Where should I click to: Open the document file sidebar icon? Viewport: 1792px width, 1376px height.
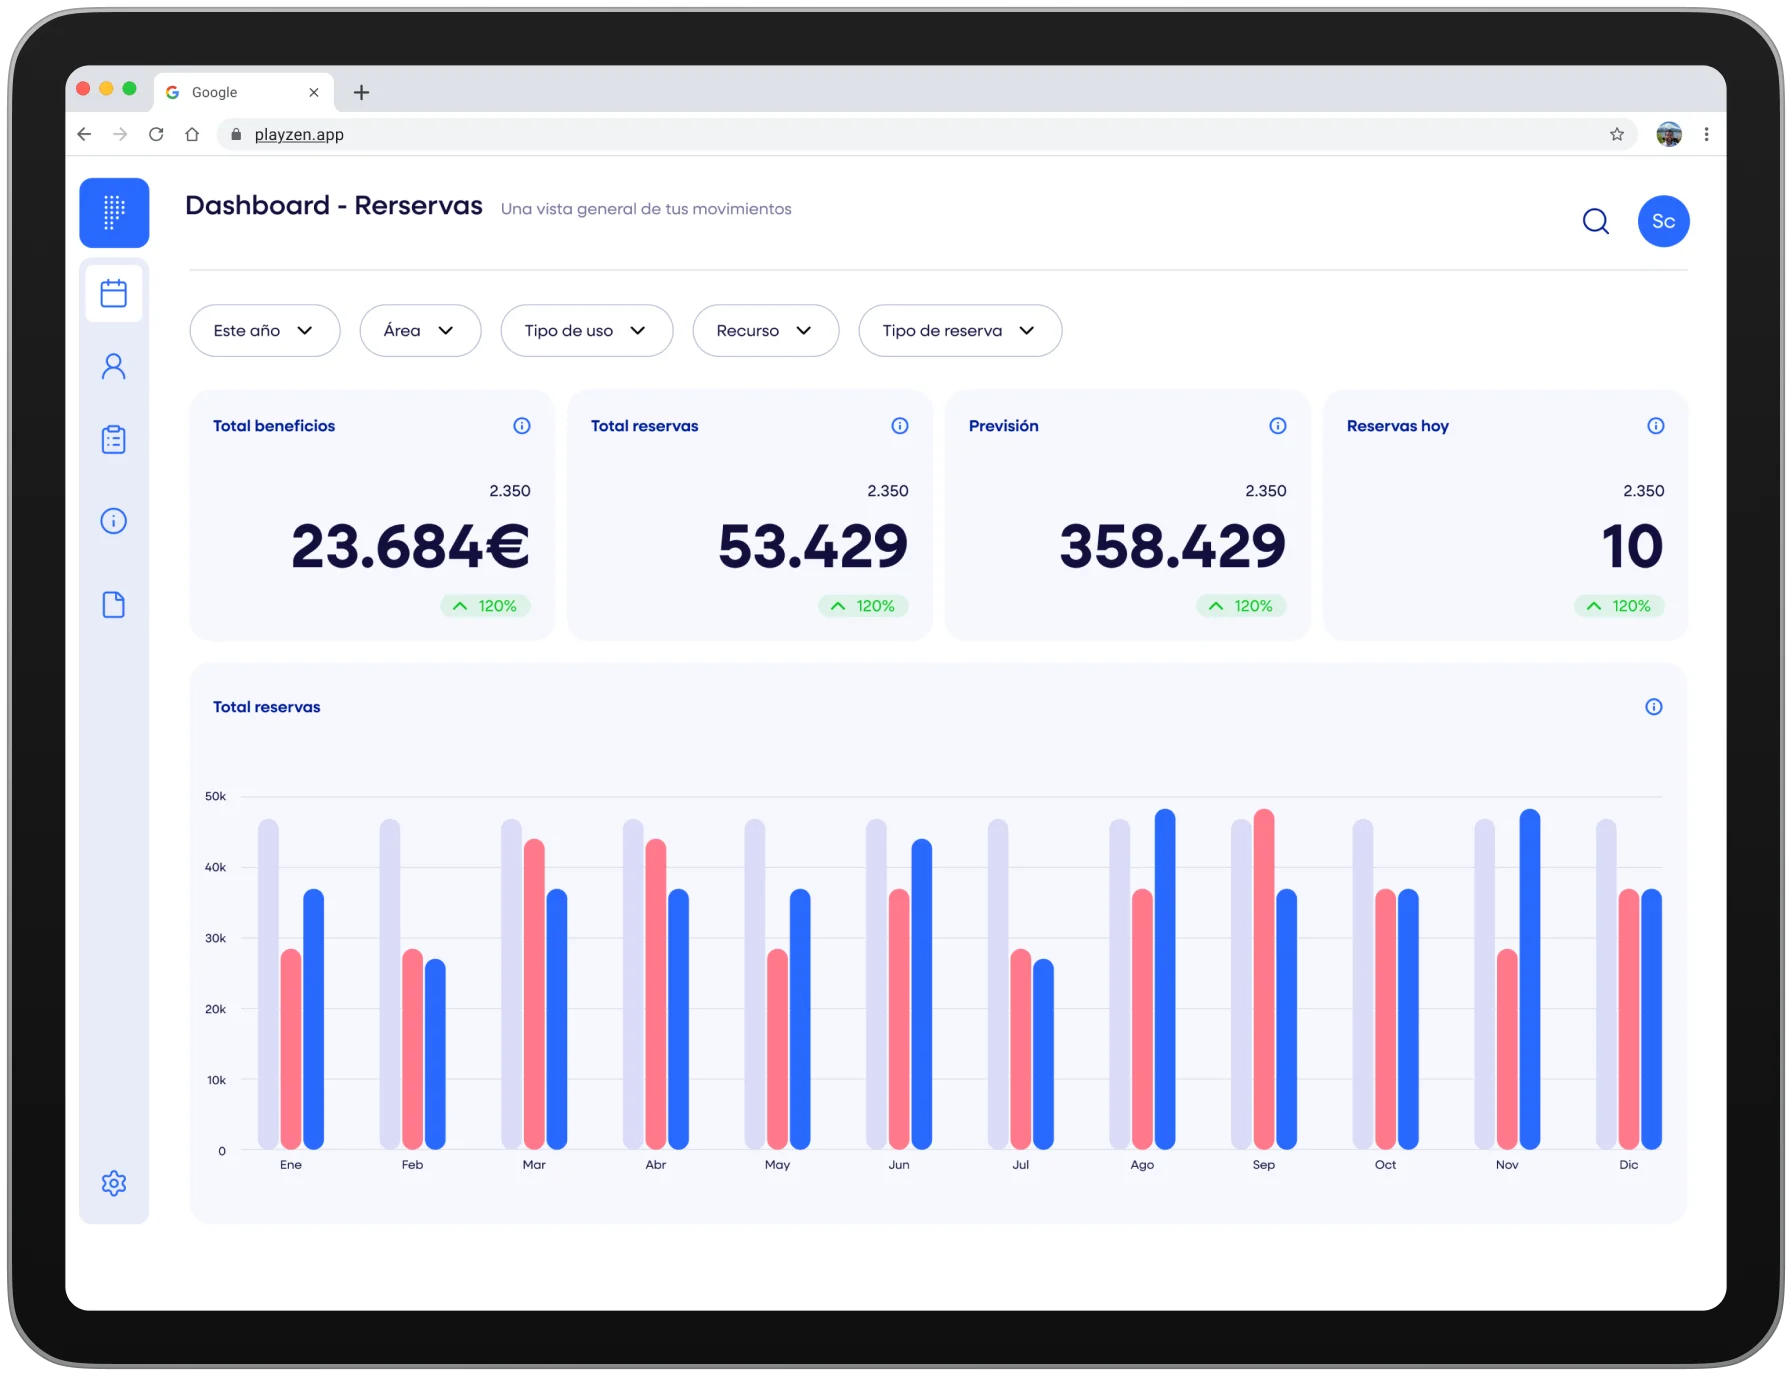114,605
